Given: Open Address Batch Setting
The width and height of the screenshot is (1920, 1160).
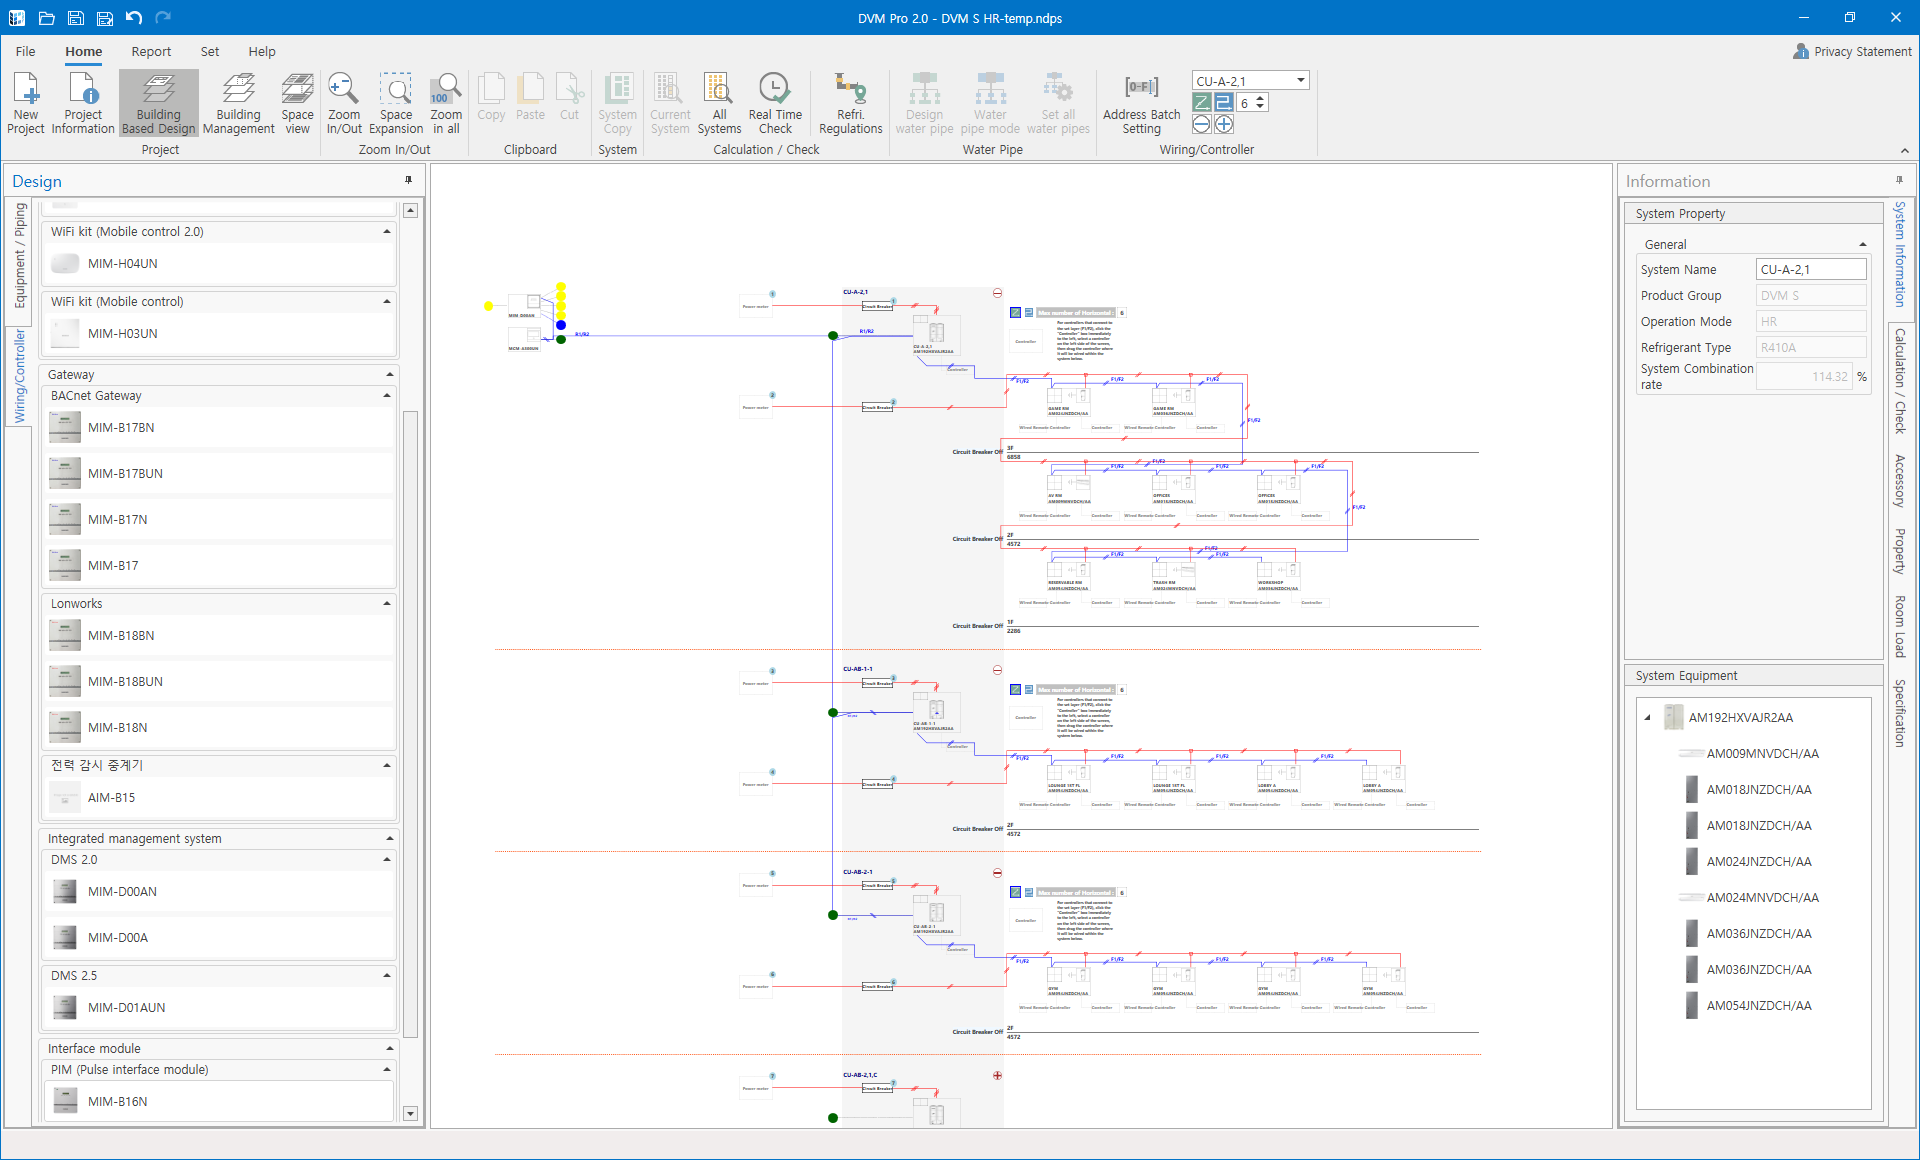Looking at the screenshot, I should pyautogui.click(x=1141, y=103).
